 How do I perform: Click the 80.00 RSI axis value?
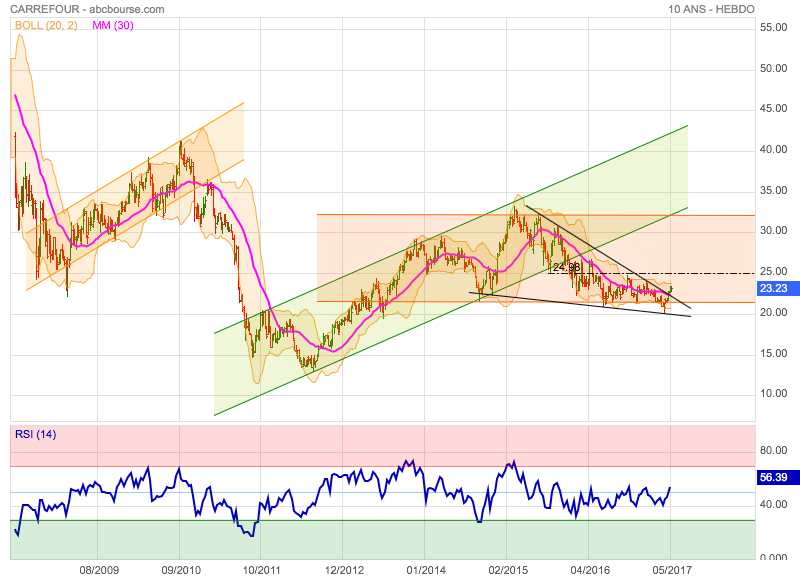click(x=773, y=450)
